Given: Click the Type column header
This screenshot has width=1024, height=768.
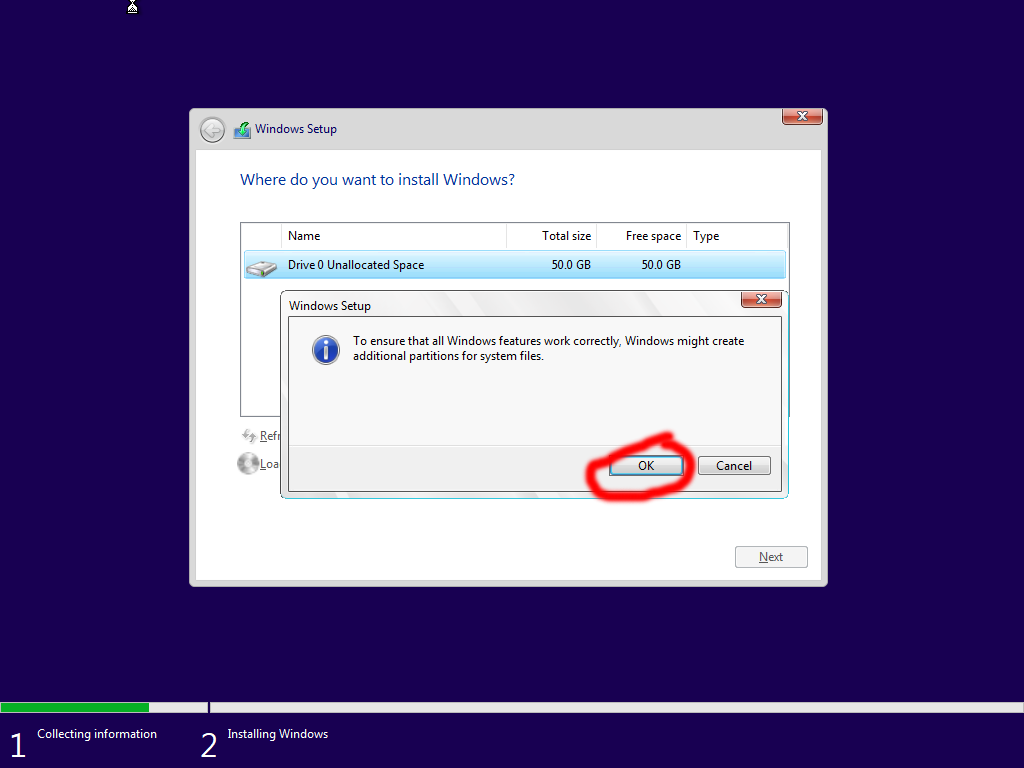Looking at the screenshot, I should click(x=737, y=236).
